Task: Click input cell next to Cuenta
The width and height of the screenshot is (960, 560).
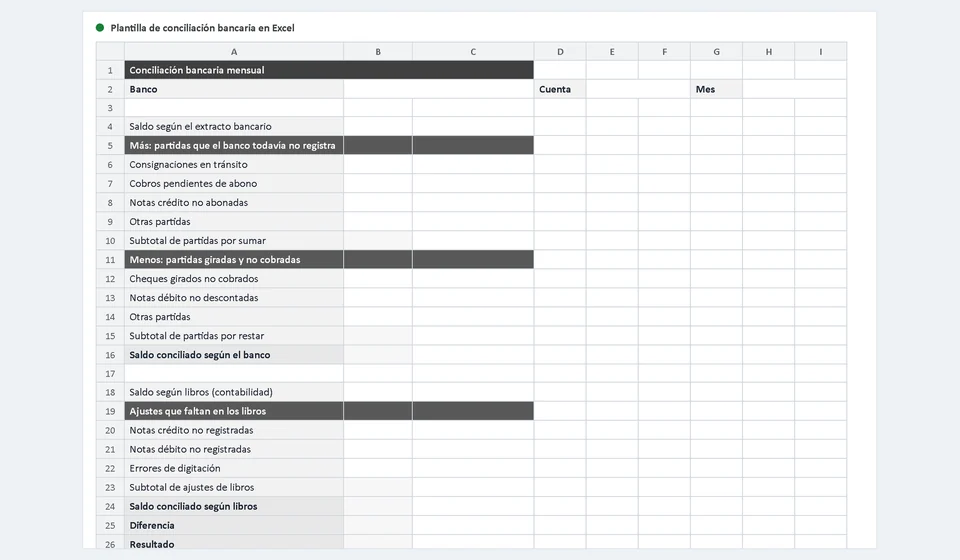Action: click(x=638, y=89)
